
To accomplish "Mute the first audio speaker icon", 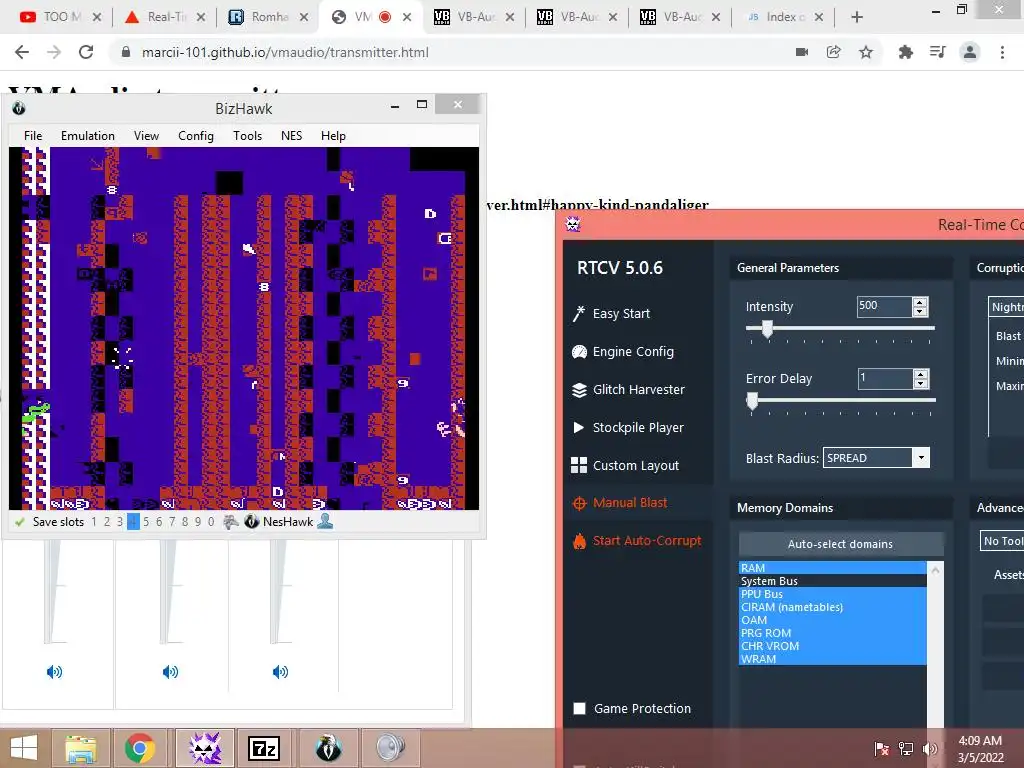I will click(x=54, y=671).
